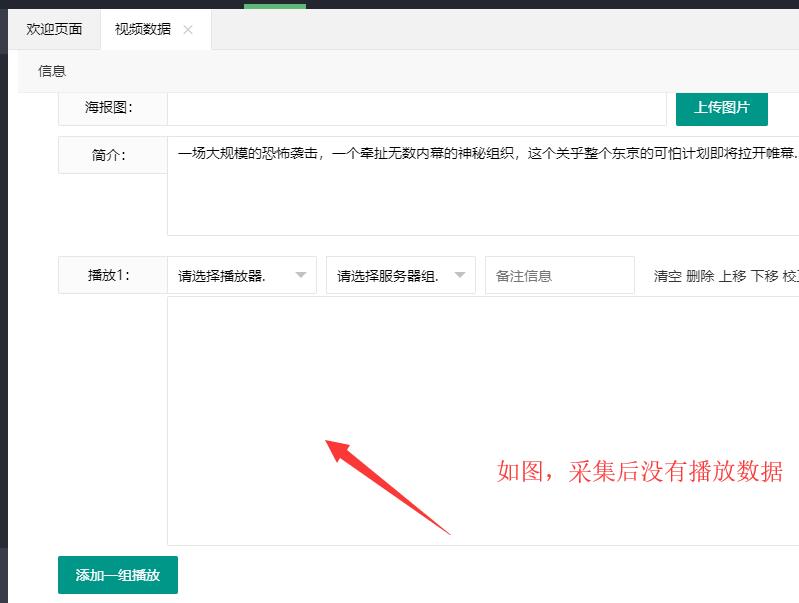This screenshot has width=799, height=603.
Task: Close the 视频数据 tab via its X icon
Action: tap(188, 30)
